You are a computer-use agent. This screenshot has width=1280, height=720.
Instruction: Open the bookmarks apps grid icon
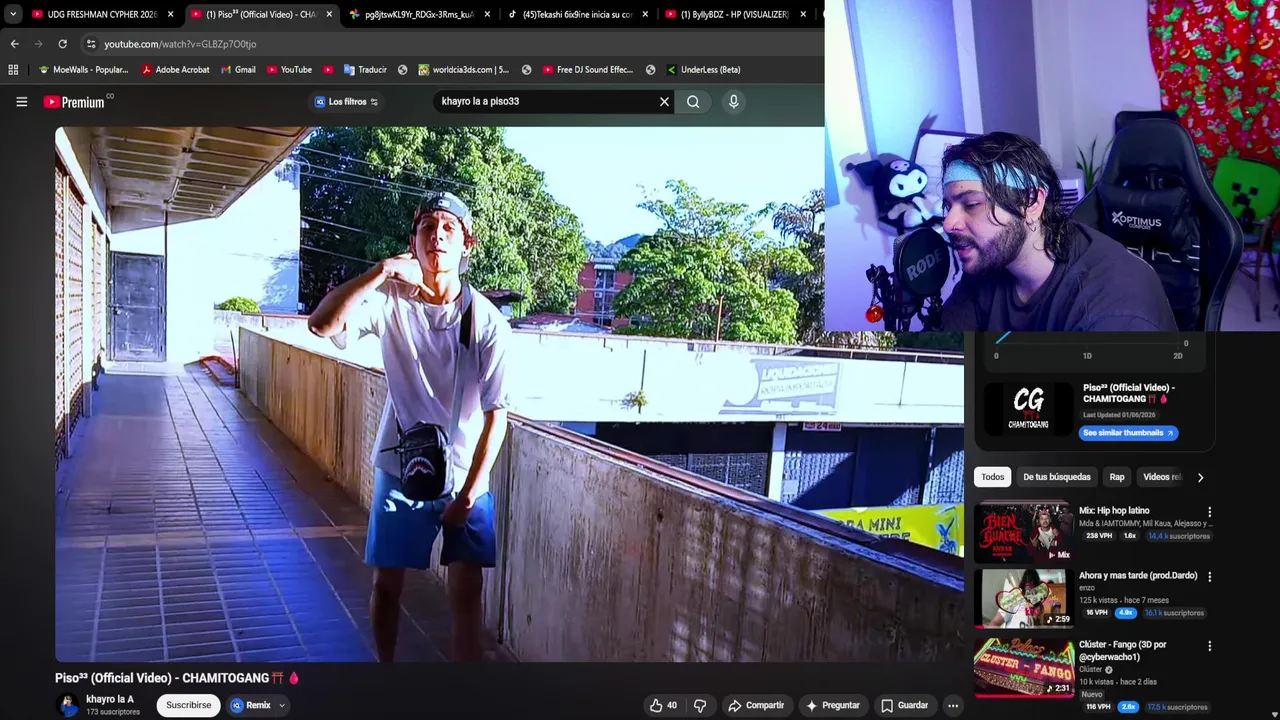click(13, 70)
